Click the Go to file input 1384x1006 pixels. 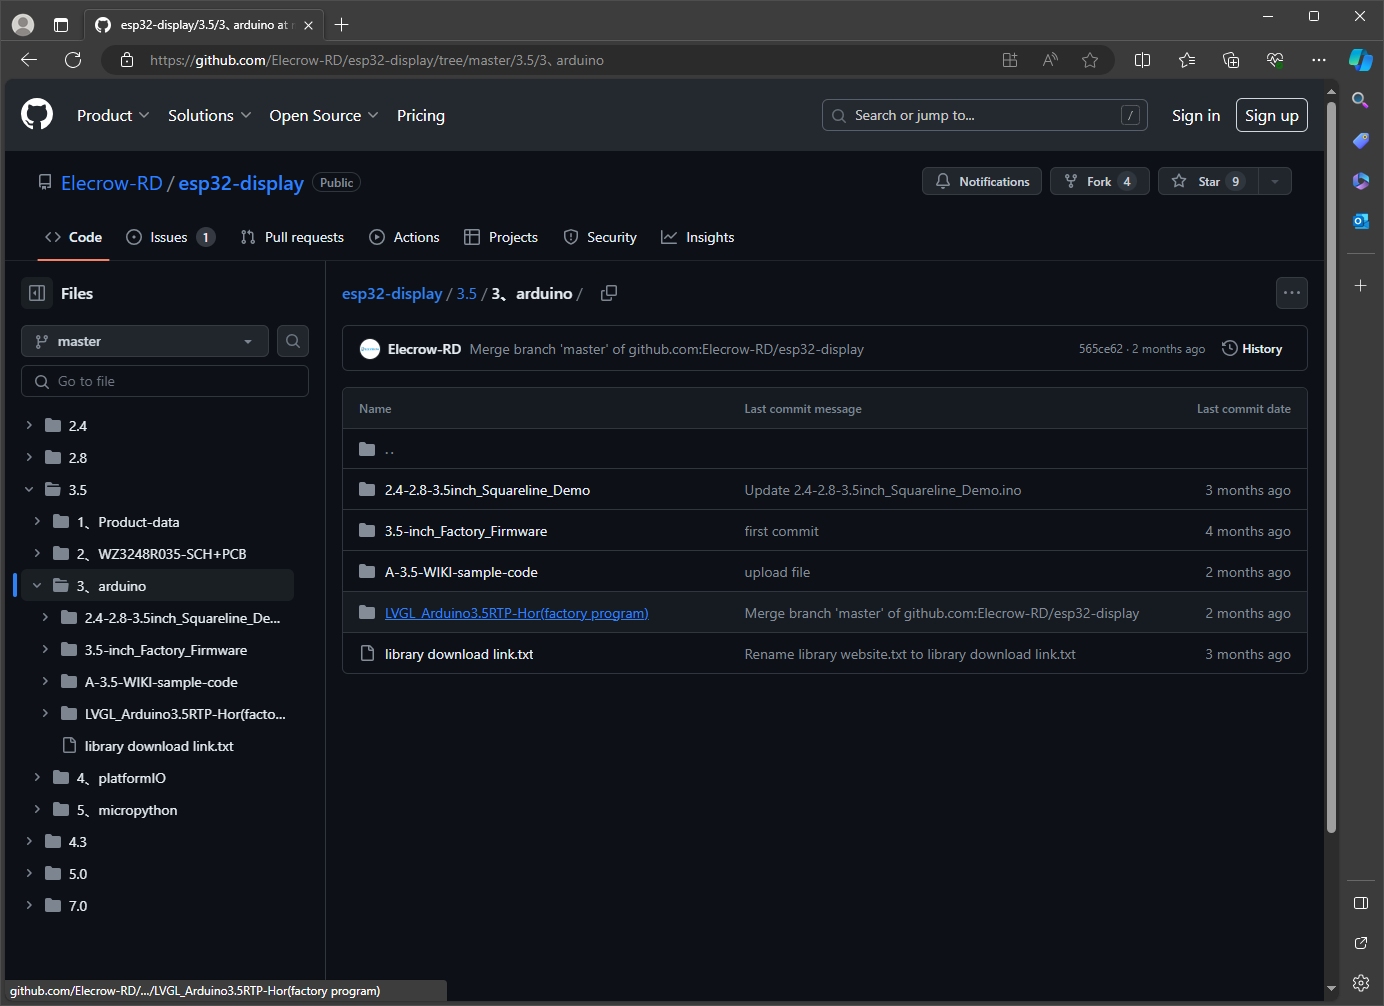click(165, 381)
